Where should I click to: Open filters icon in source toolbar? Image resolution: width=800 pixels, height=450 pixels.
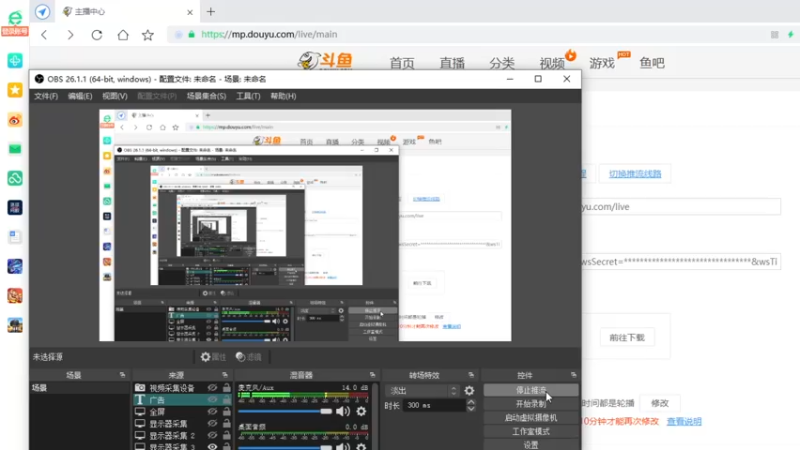point(241,357)
